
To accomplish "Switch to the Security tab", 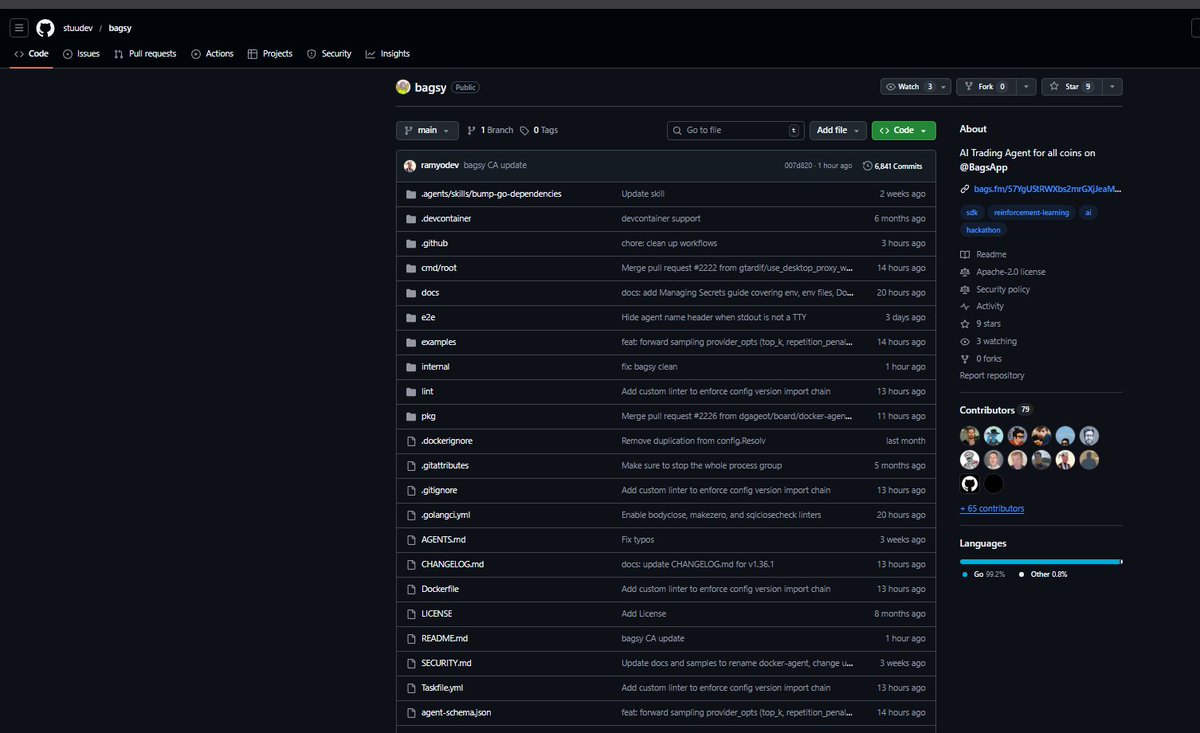I will point(329,54).
